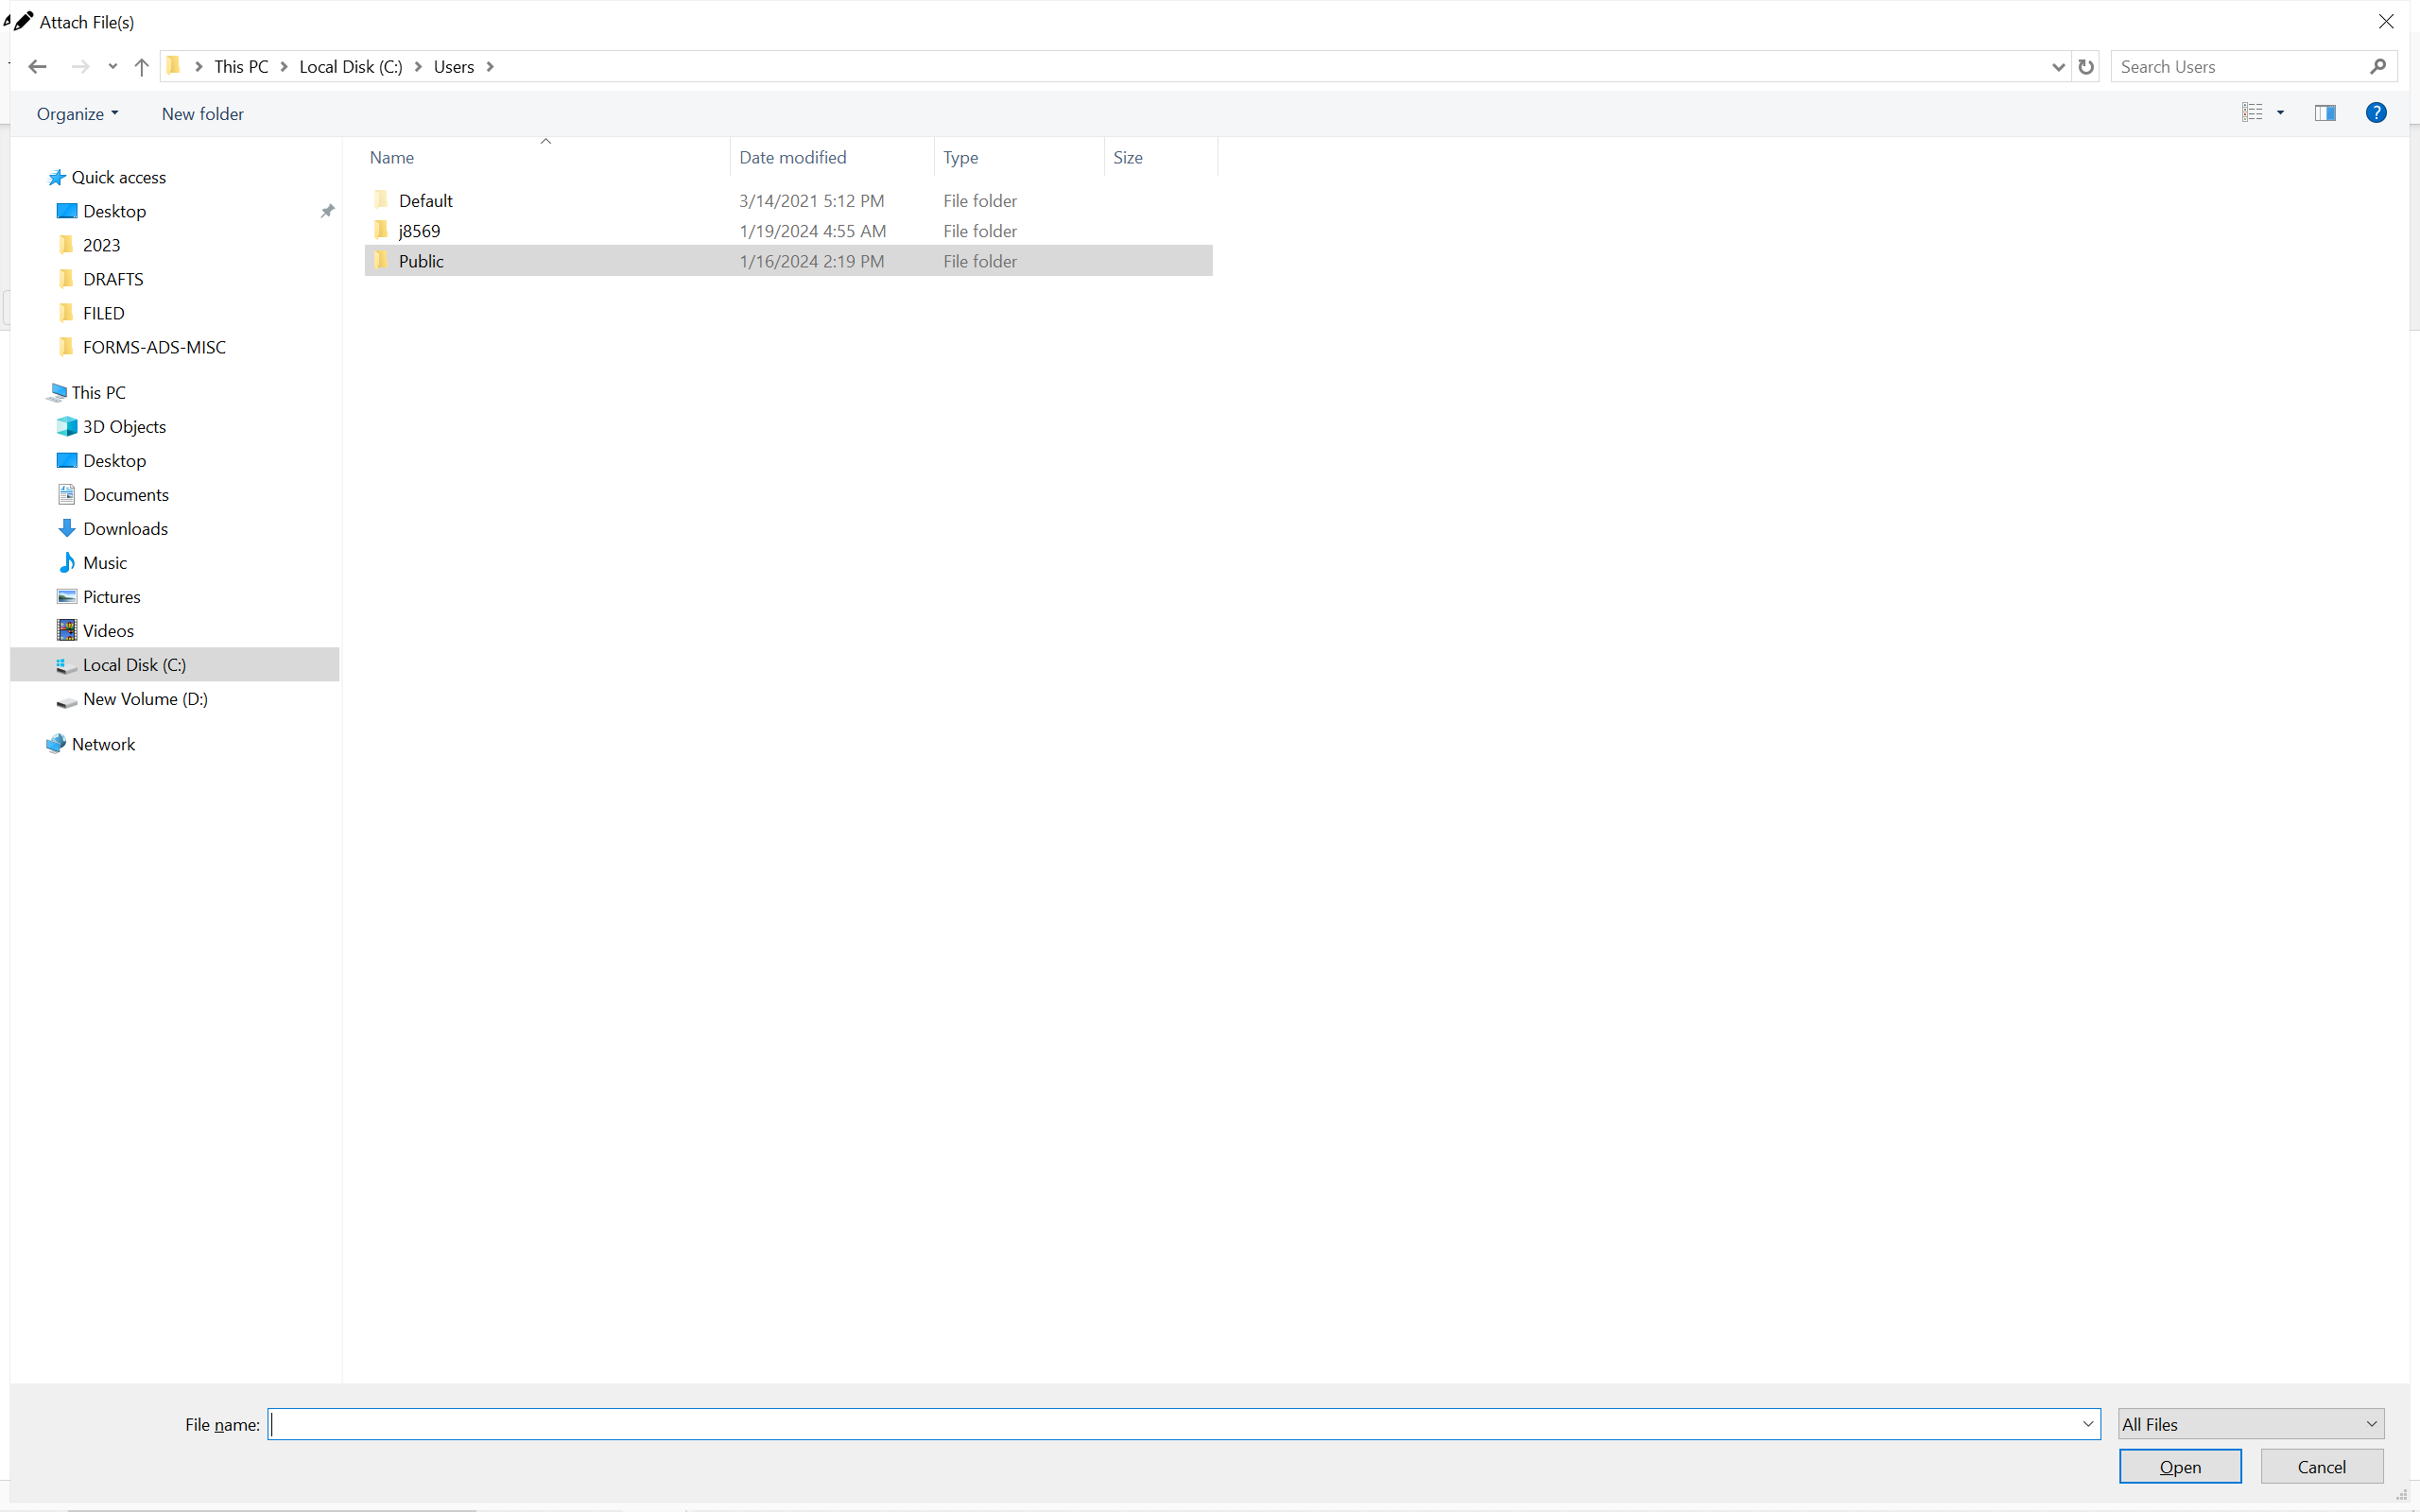Click the Back navigation arrow
The width and height of the screenshot is (2420, 1512).
pyautogui.click(x=37, y=67)
